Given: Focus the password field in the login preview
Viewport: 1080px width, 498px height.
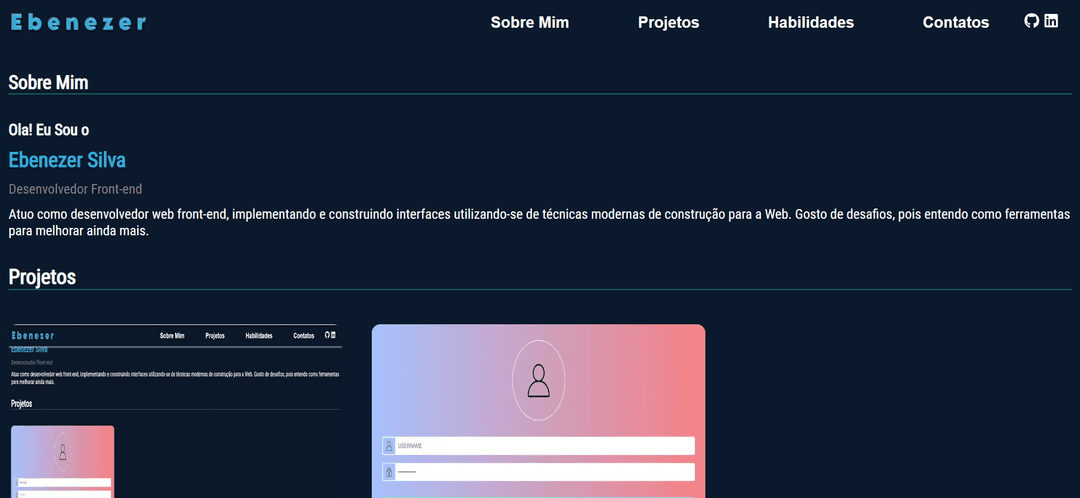Looking at the screenshot, I should (544, 472).
